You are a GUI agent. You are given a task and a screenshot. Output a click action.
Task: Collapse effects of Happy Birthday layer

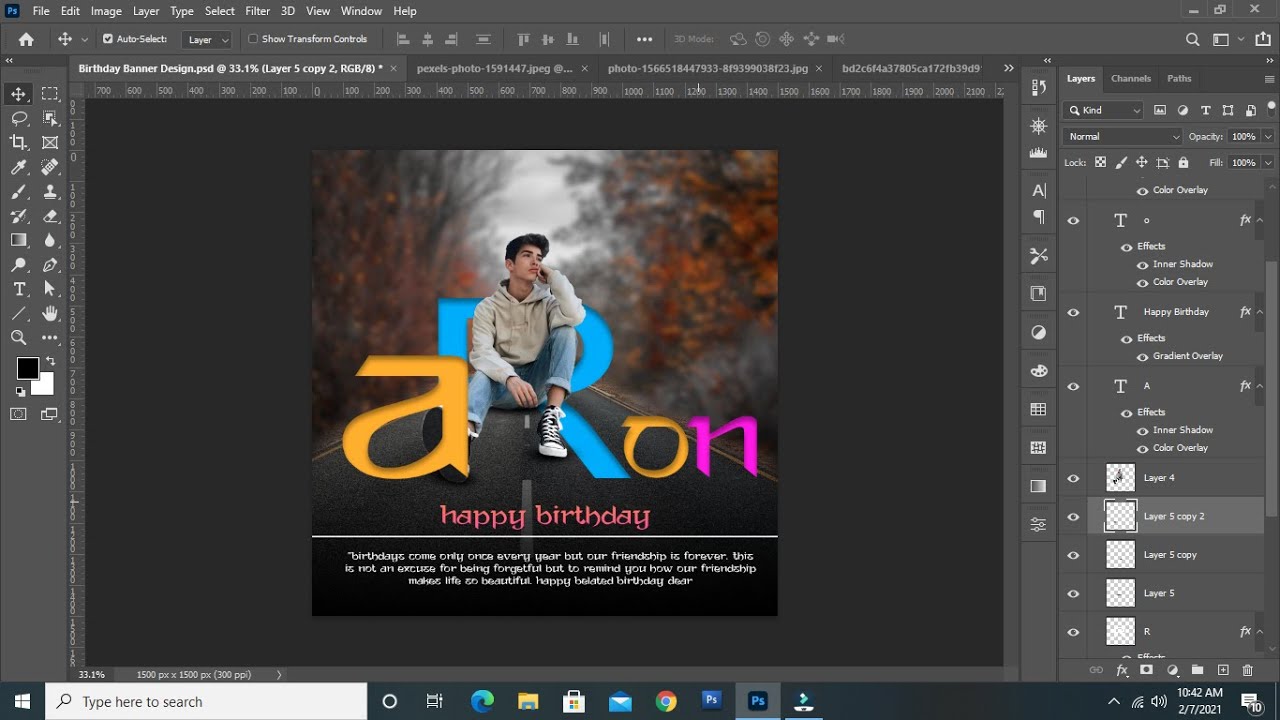[x=1259, y=312]
